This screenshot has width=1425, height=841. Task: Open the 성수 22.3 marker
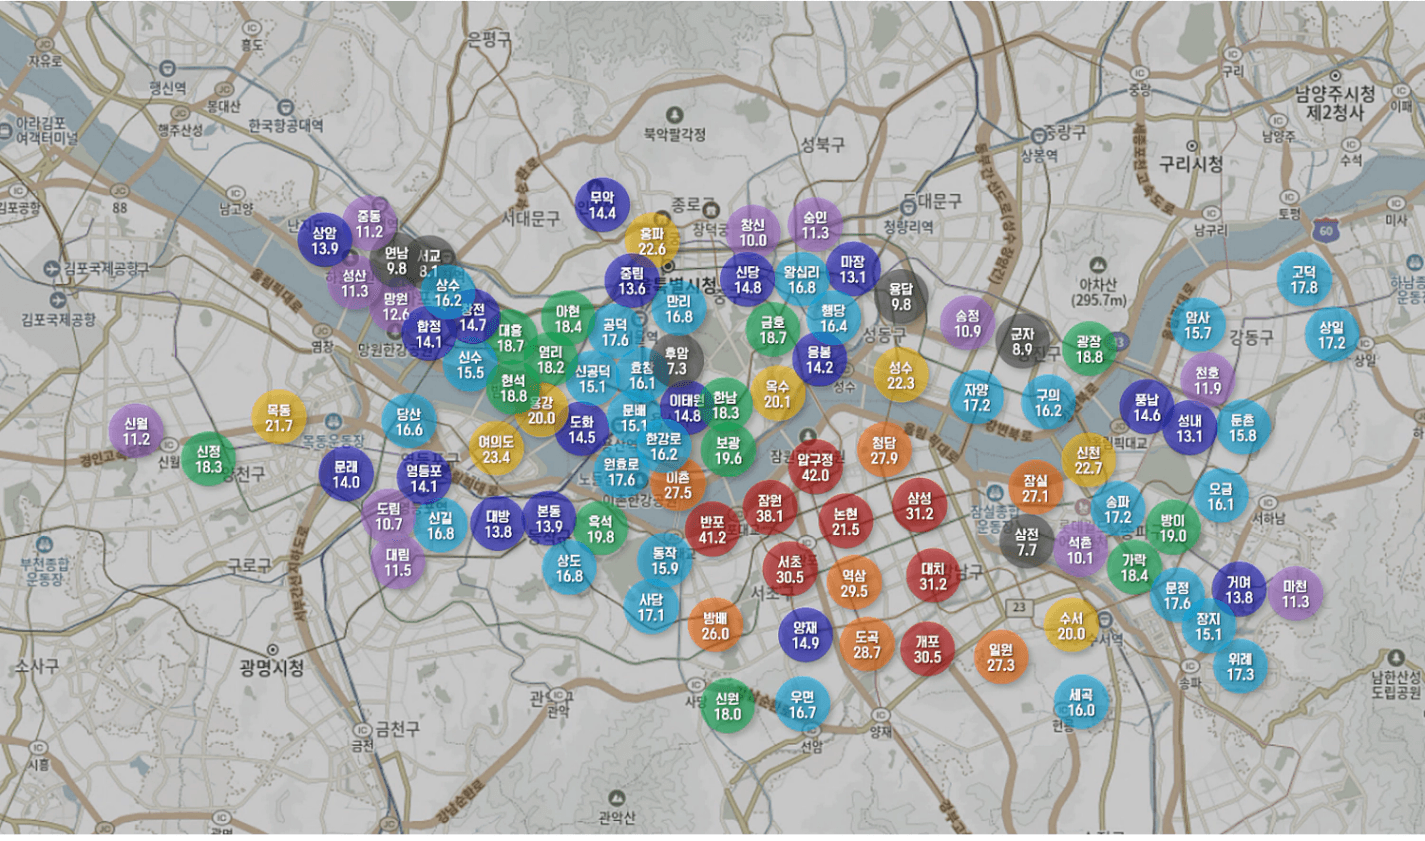901,375
